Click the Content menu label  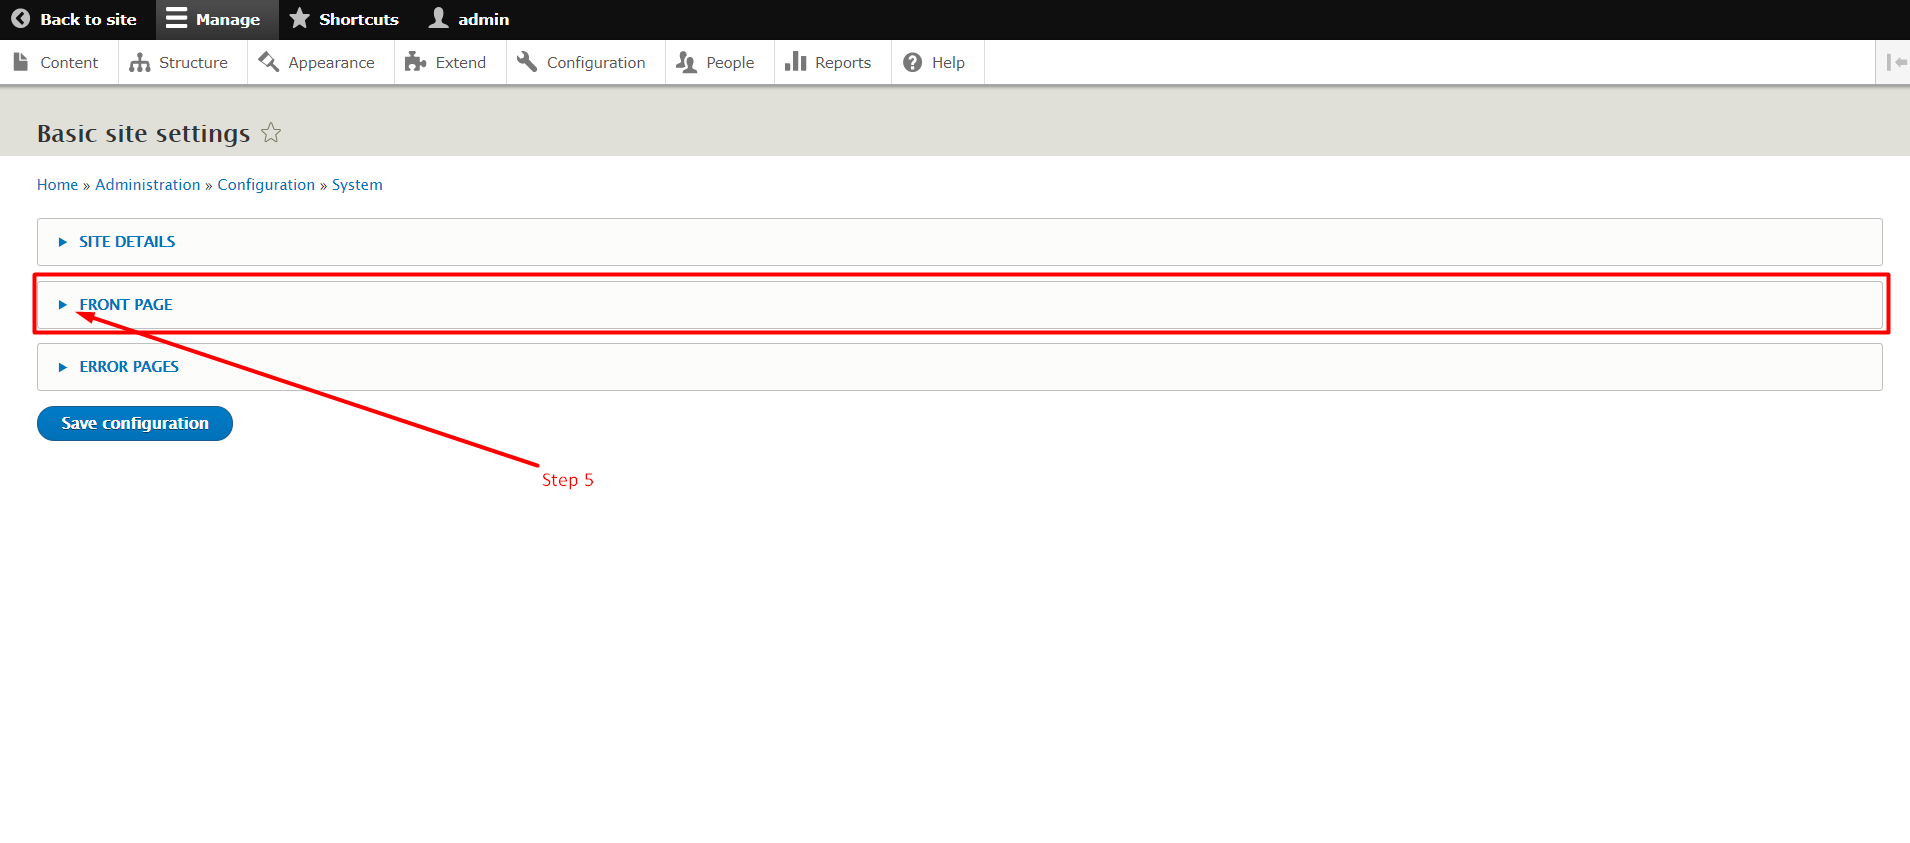69,62
